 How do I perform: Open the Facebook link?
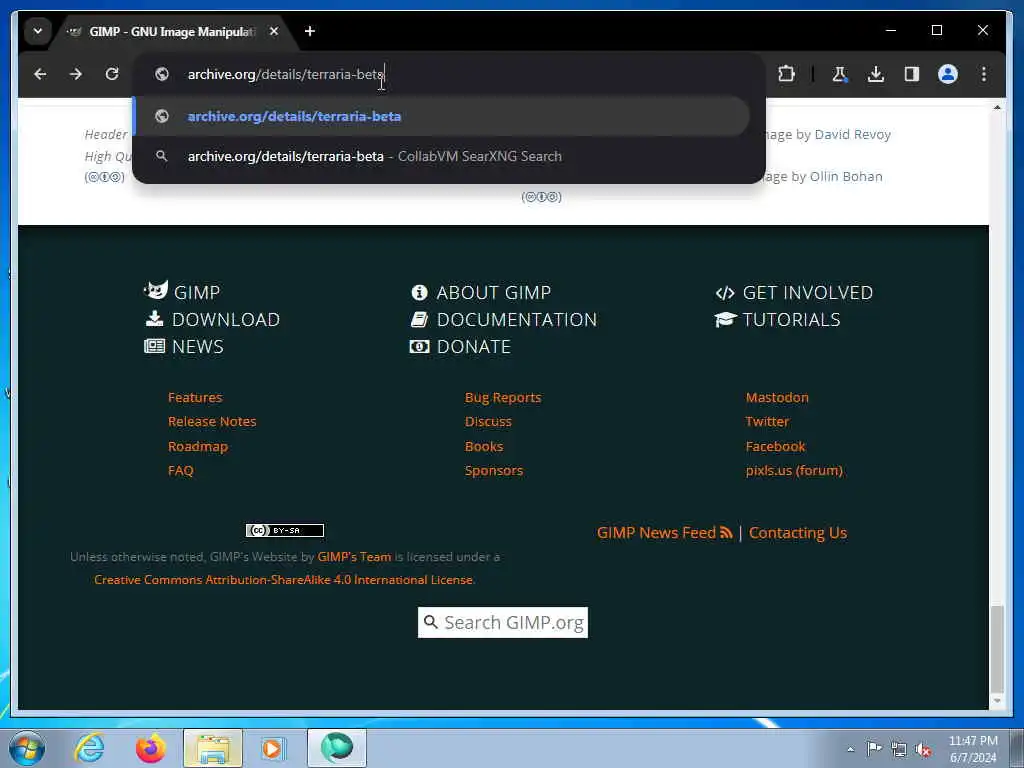tap(776, 446)
